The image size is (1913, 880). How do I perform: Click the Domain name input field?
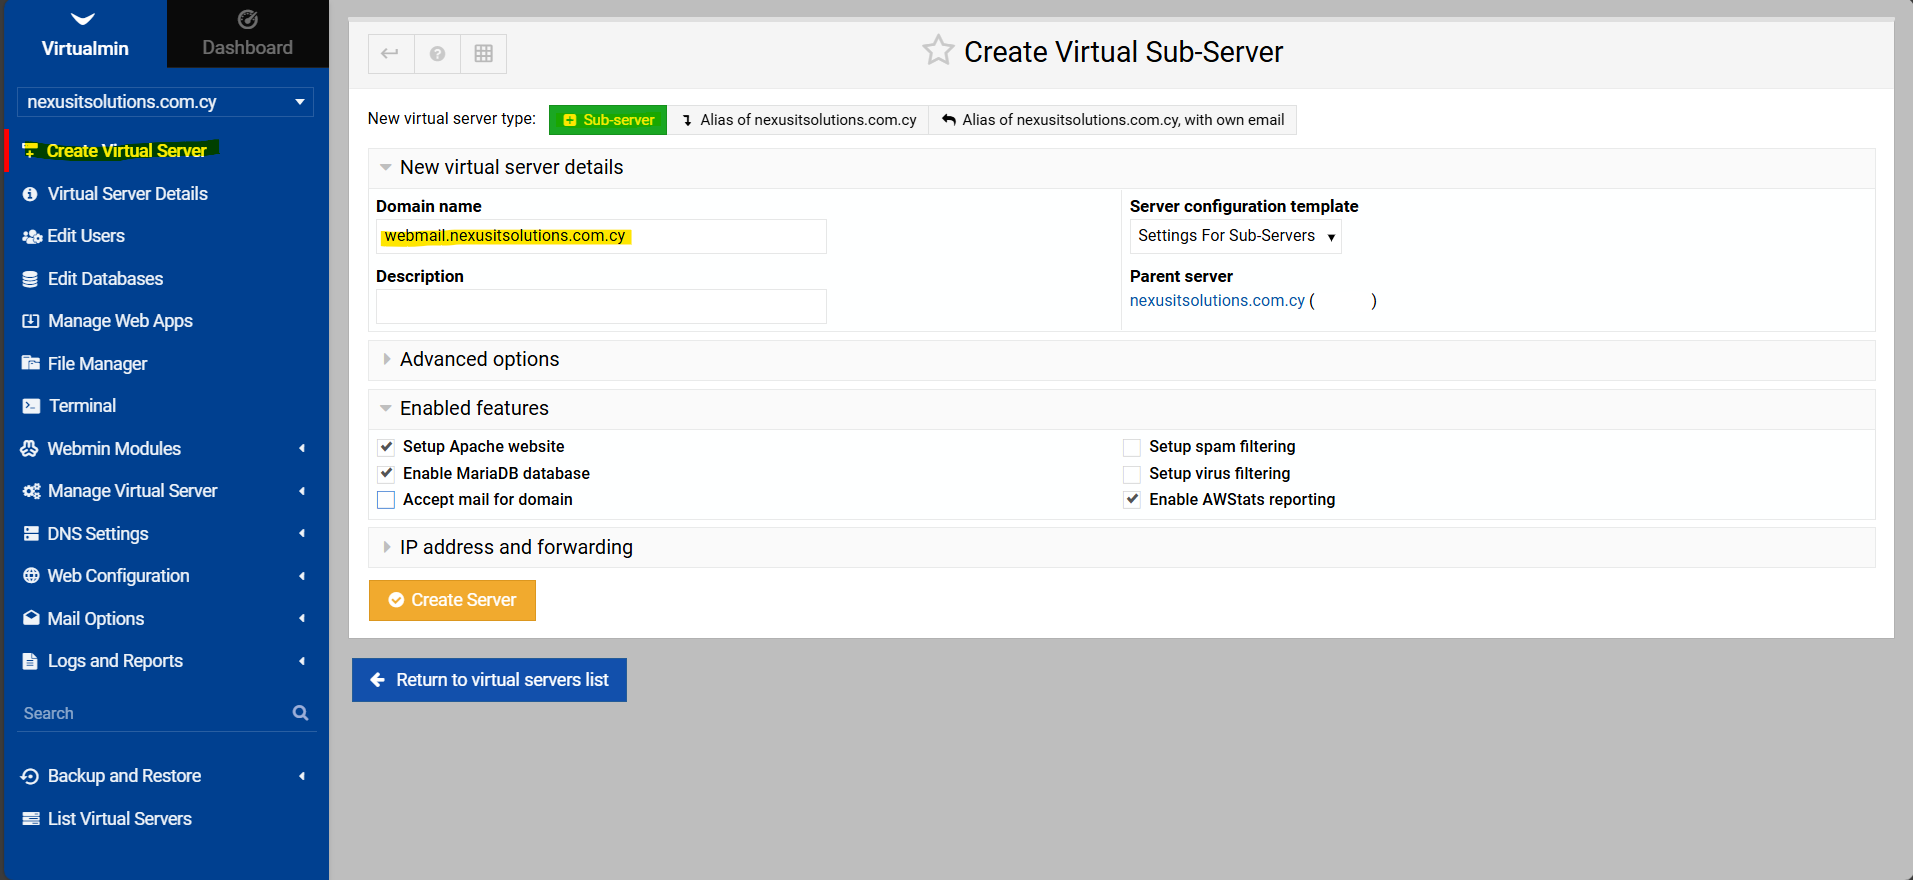pos(601,237)
